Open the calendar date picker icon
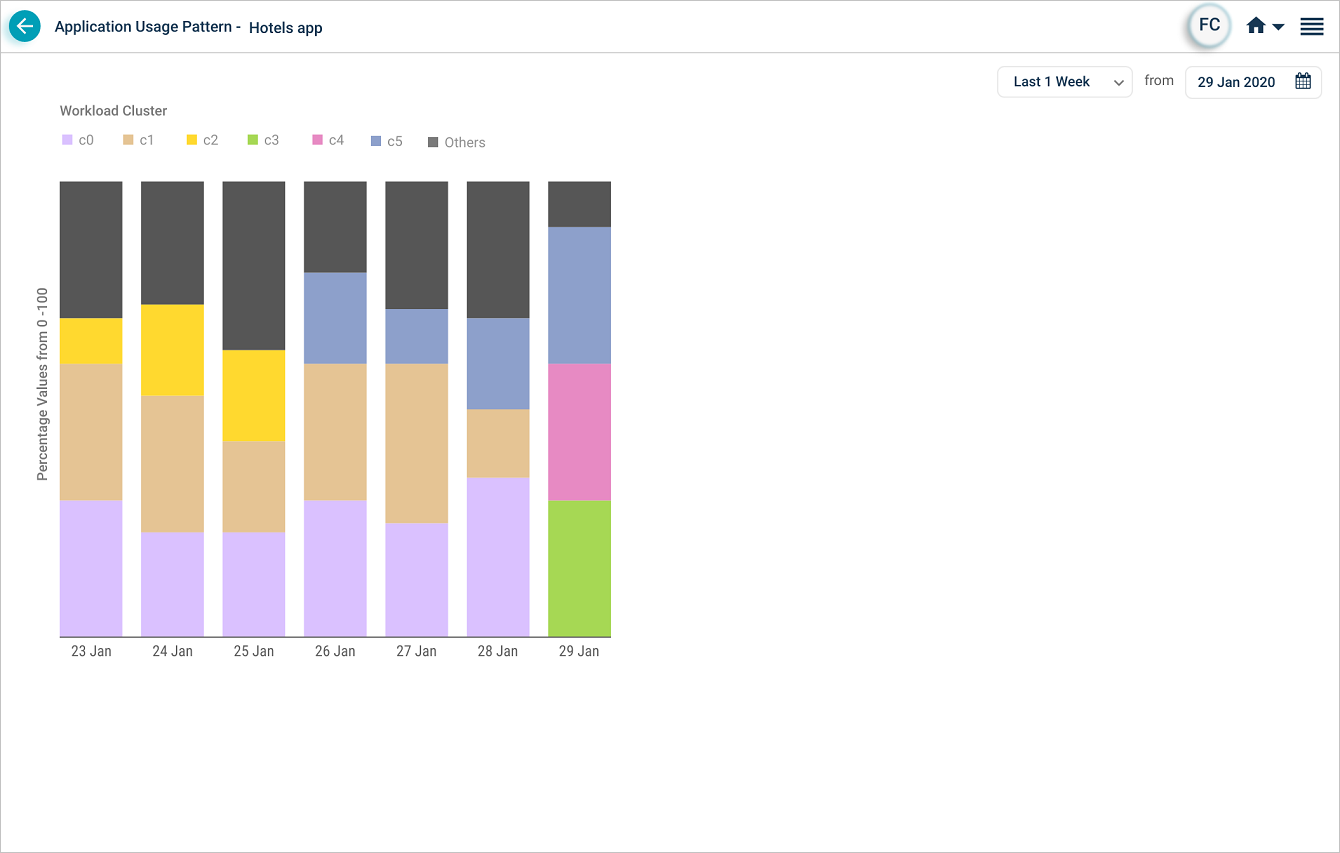Viewport: 1340px width, 853px height. pos(1302,82)
